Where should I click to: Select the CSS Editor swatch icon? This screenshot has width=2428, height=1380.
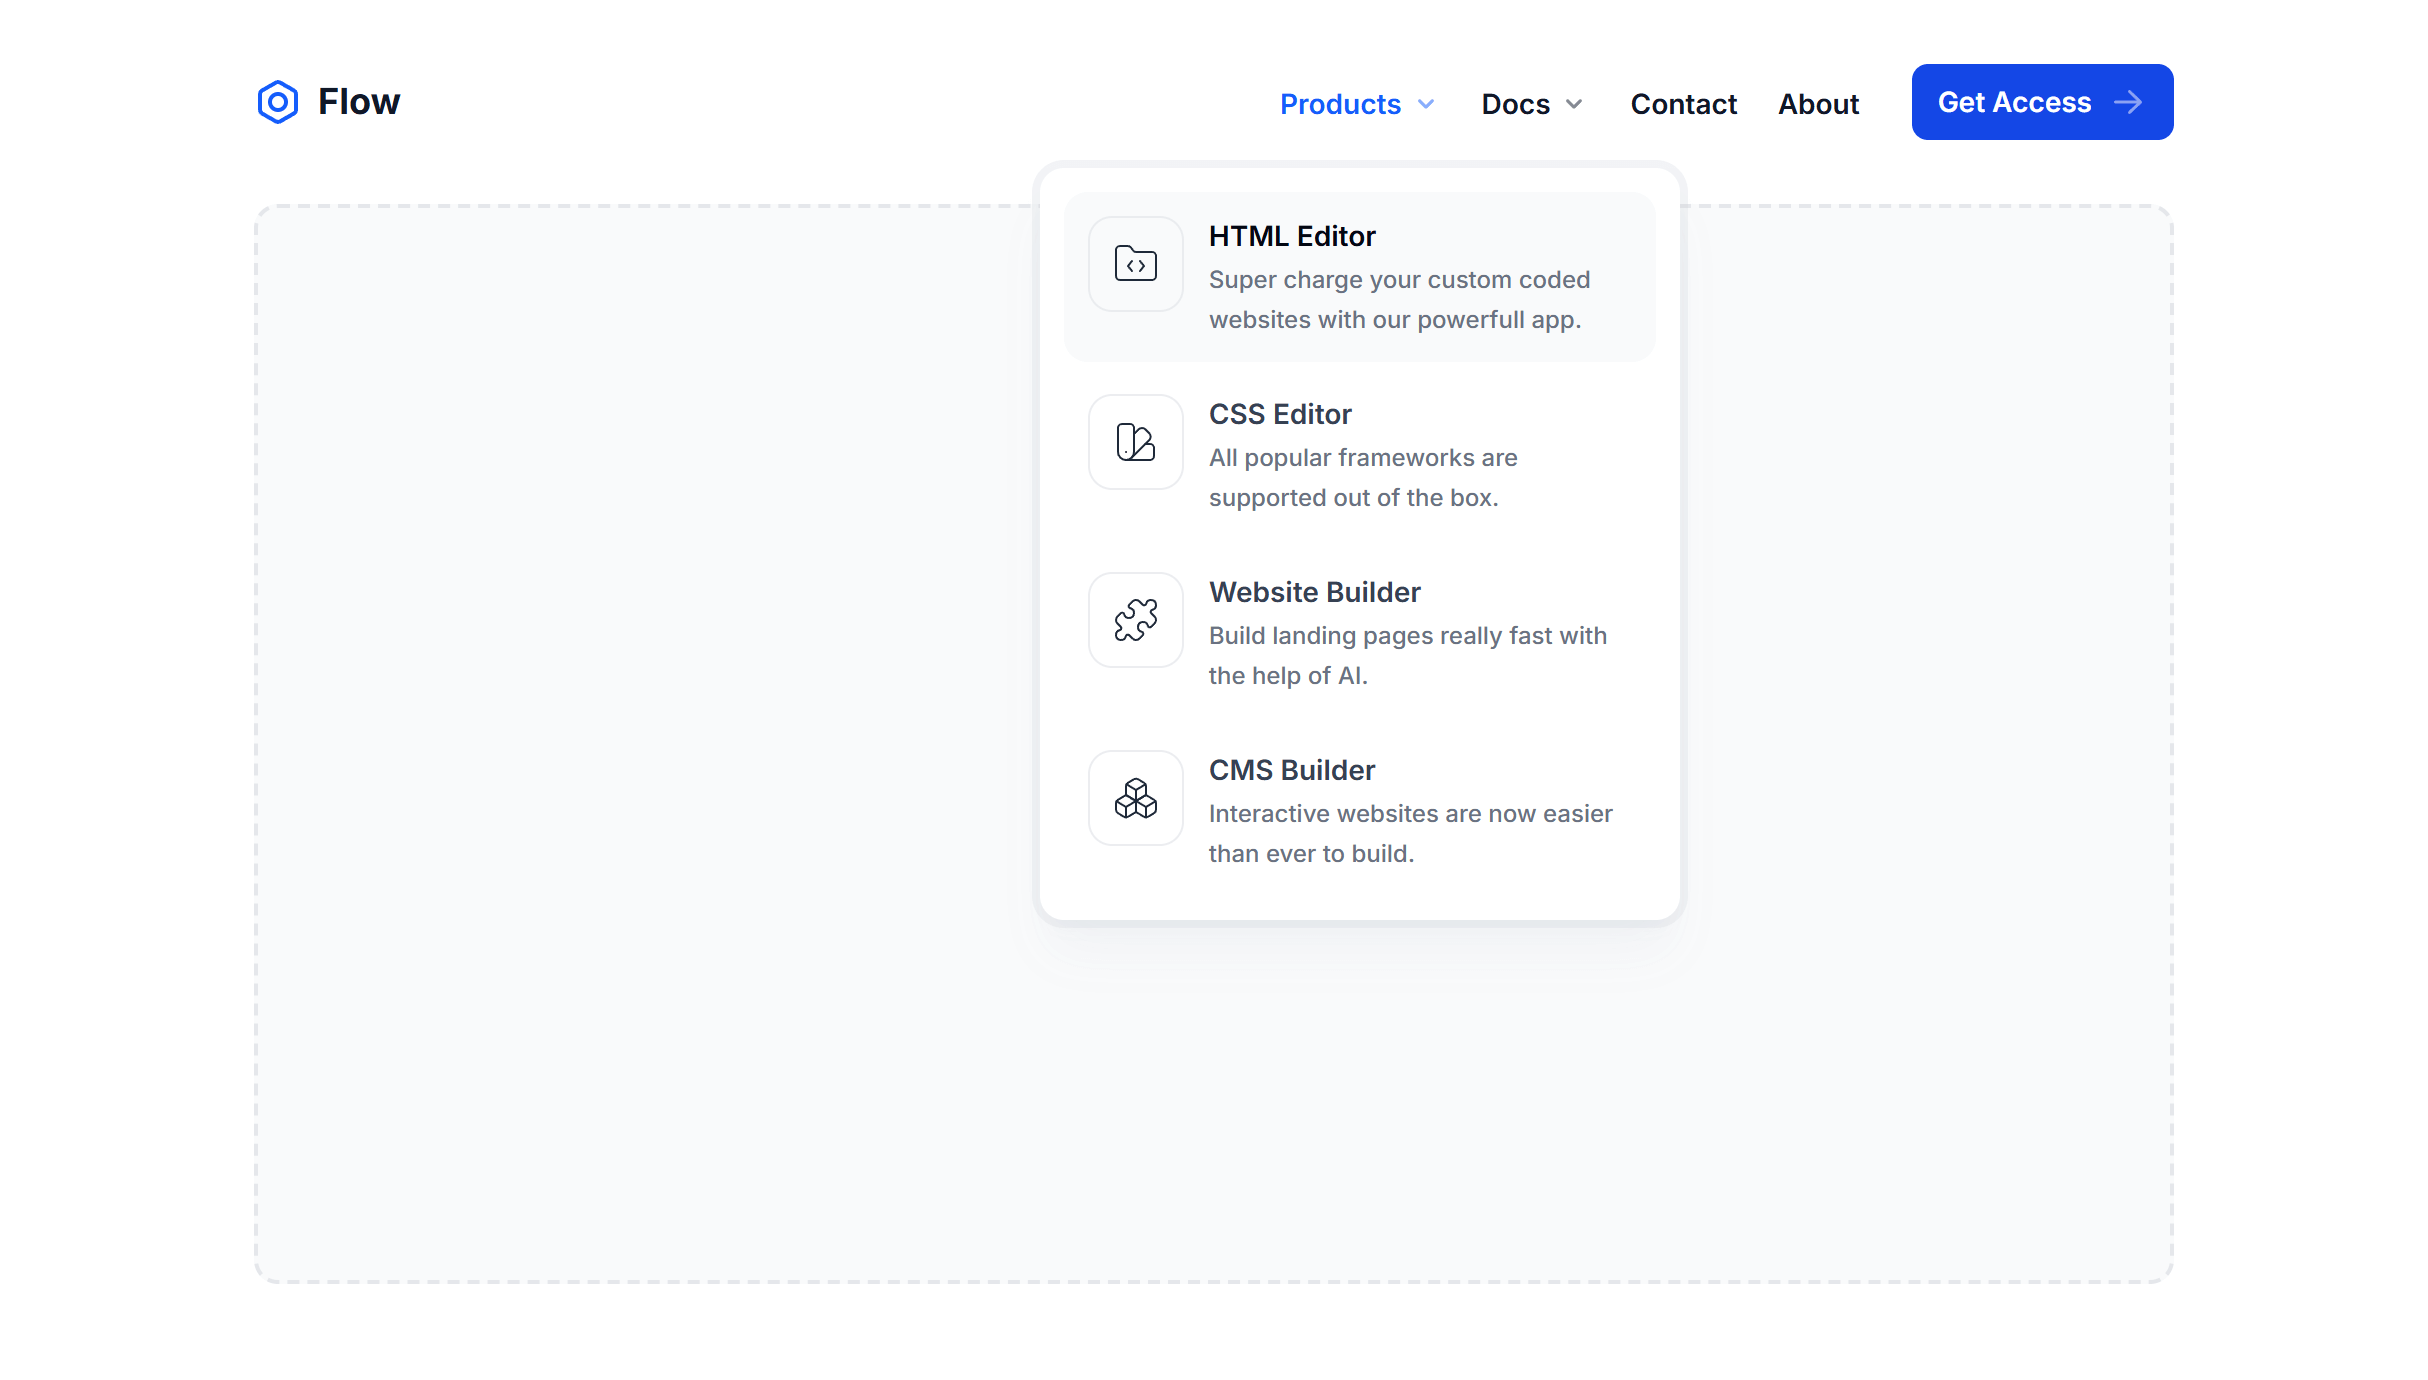coord(1135,441)
